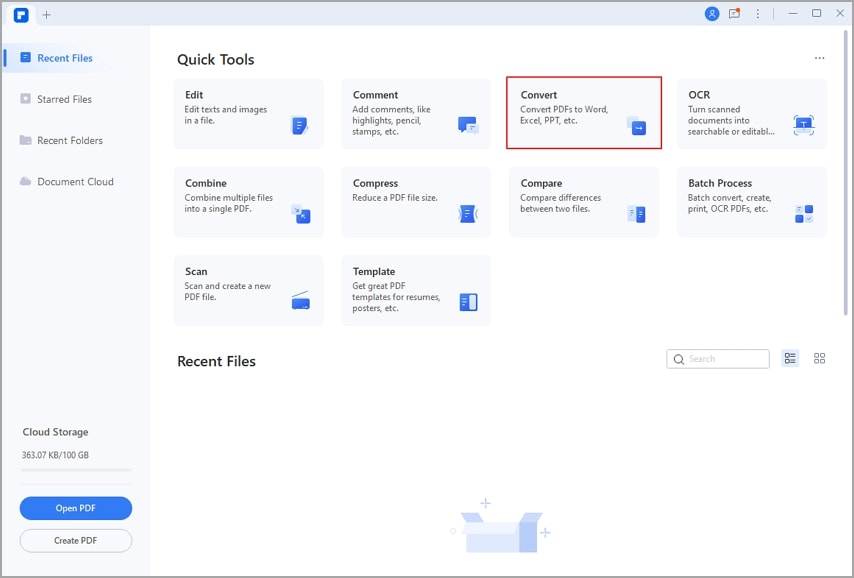Click the Document Cloud cloud icon
Image resolution: width=854 pixels, height=578 pixels.
pos(26,181)
